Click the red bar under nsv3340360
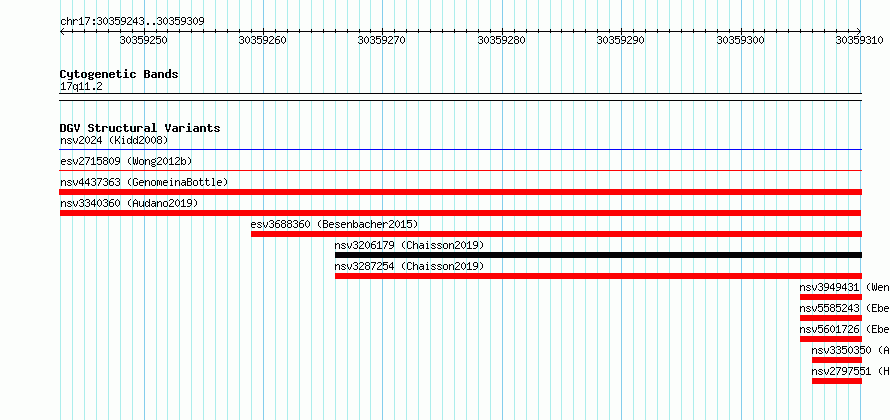The width and height of the screenshot is (890, 420). pos(461,213)
